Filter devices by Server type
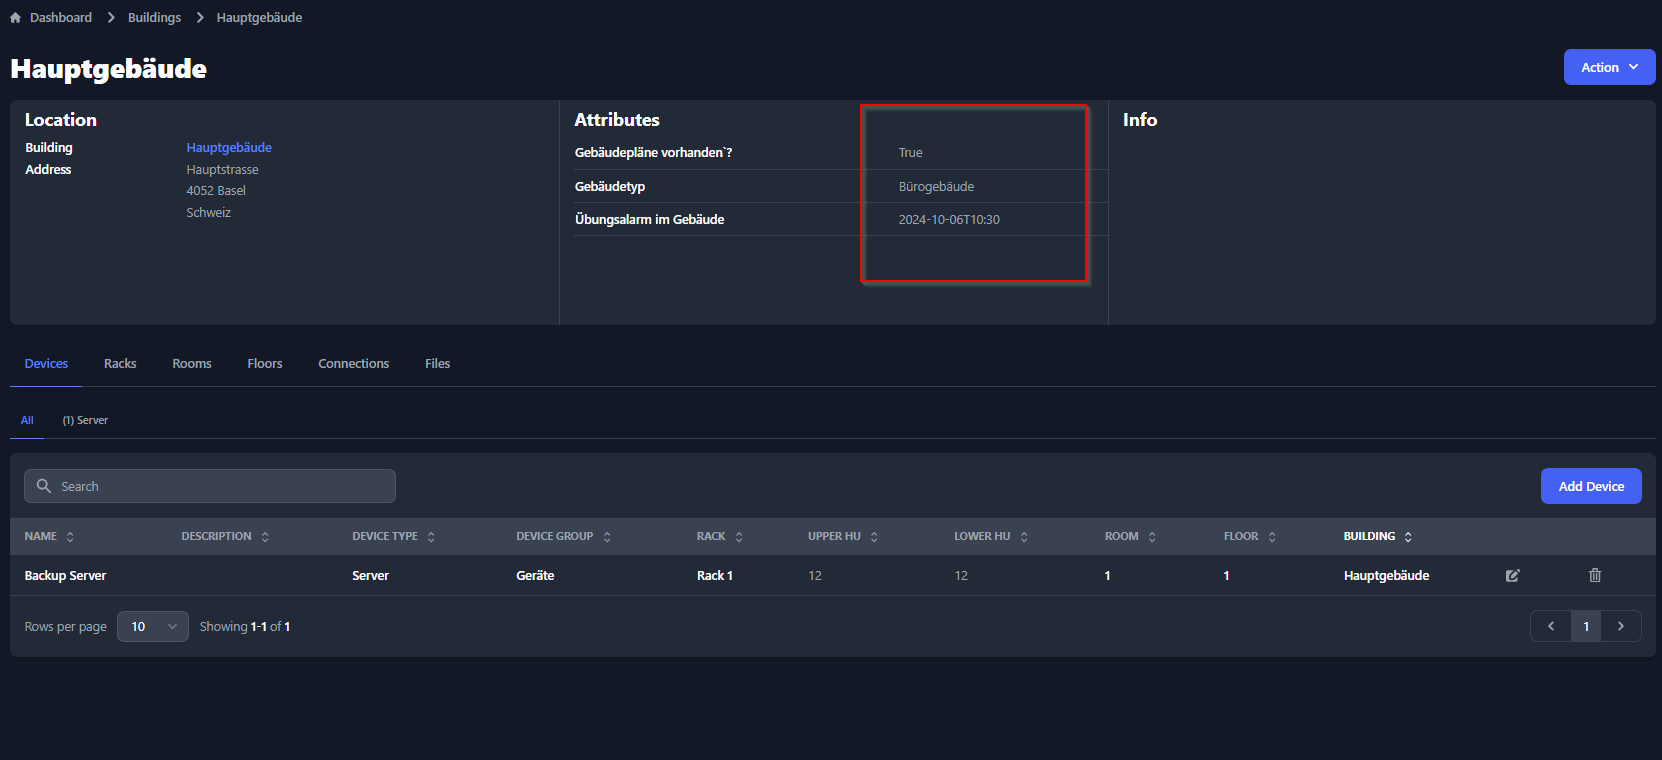Image resolution: width=1662 pixels, height=760 pixels. [x=85, y=421]
